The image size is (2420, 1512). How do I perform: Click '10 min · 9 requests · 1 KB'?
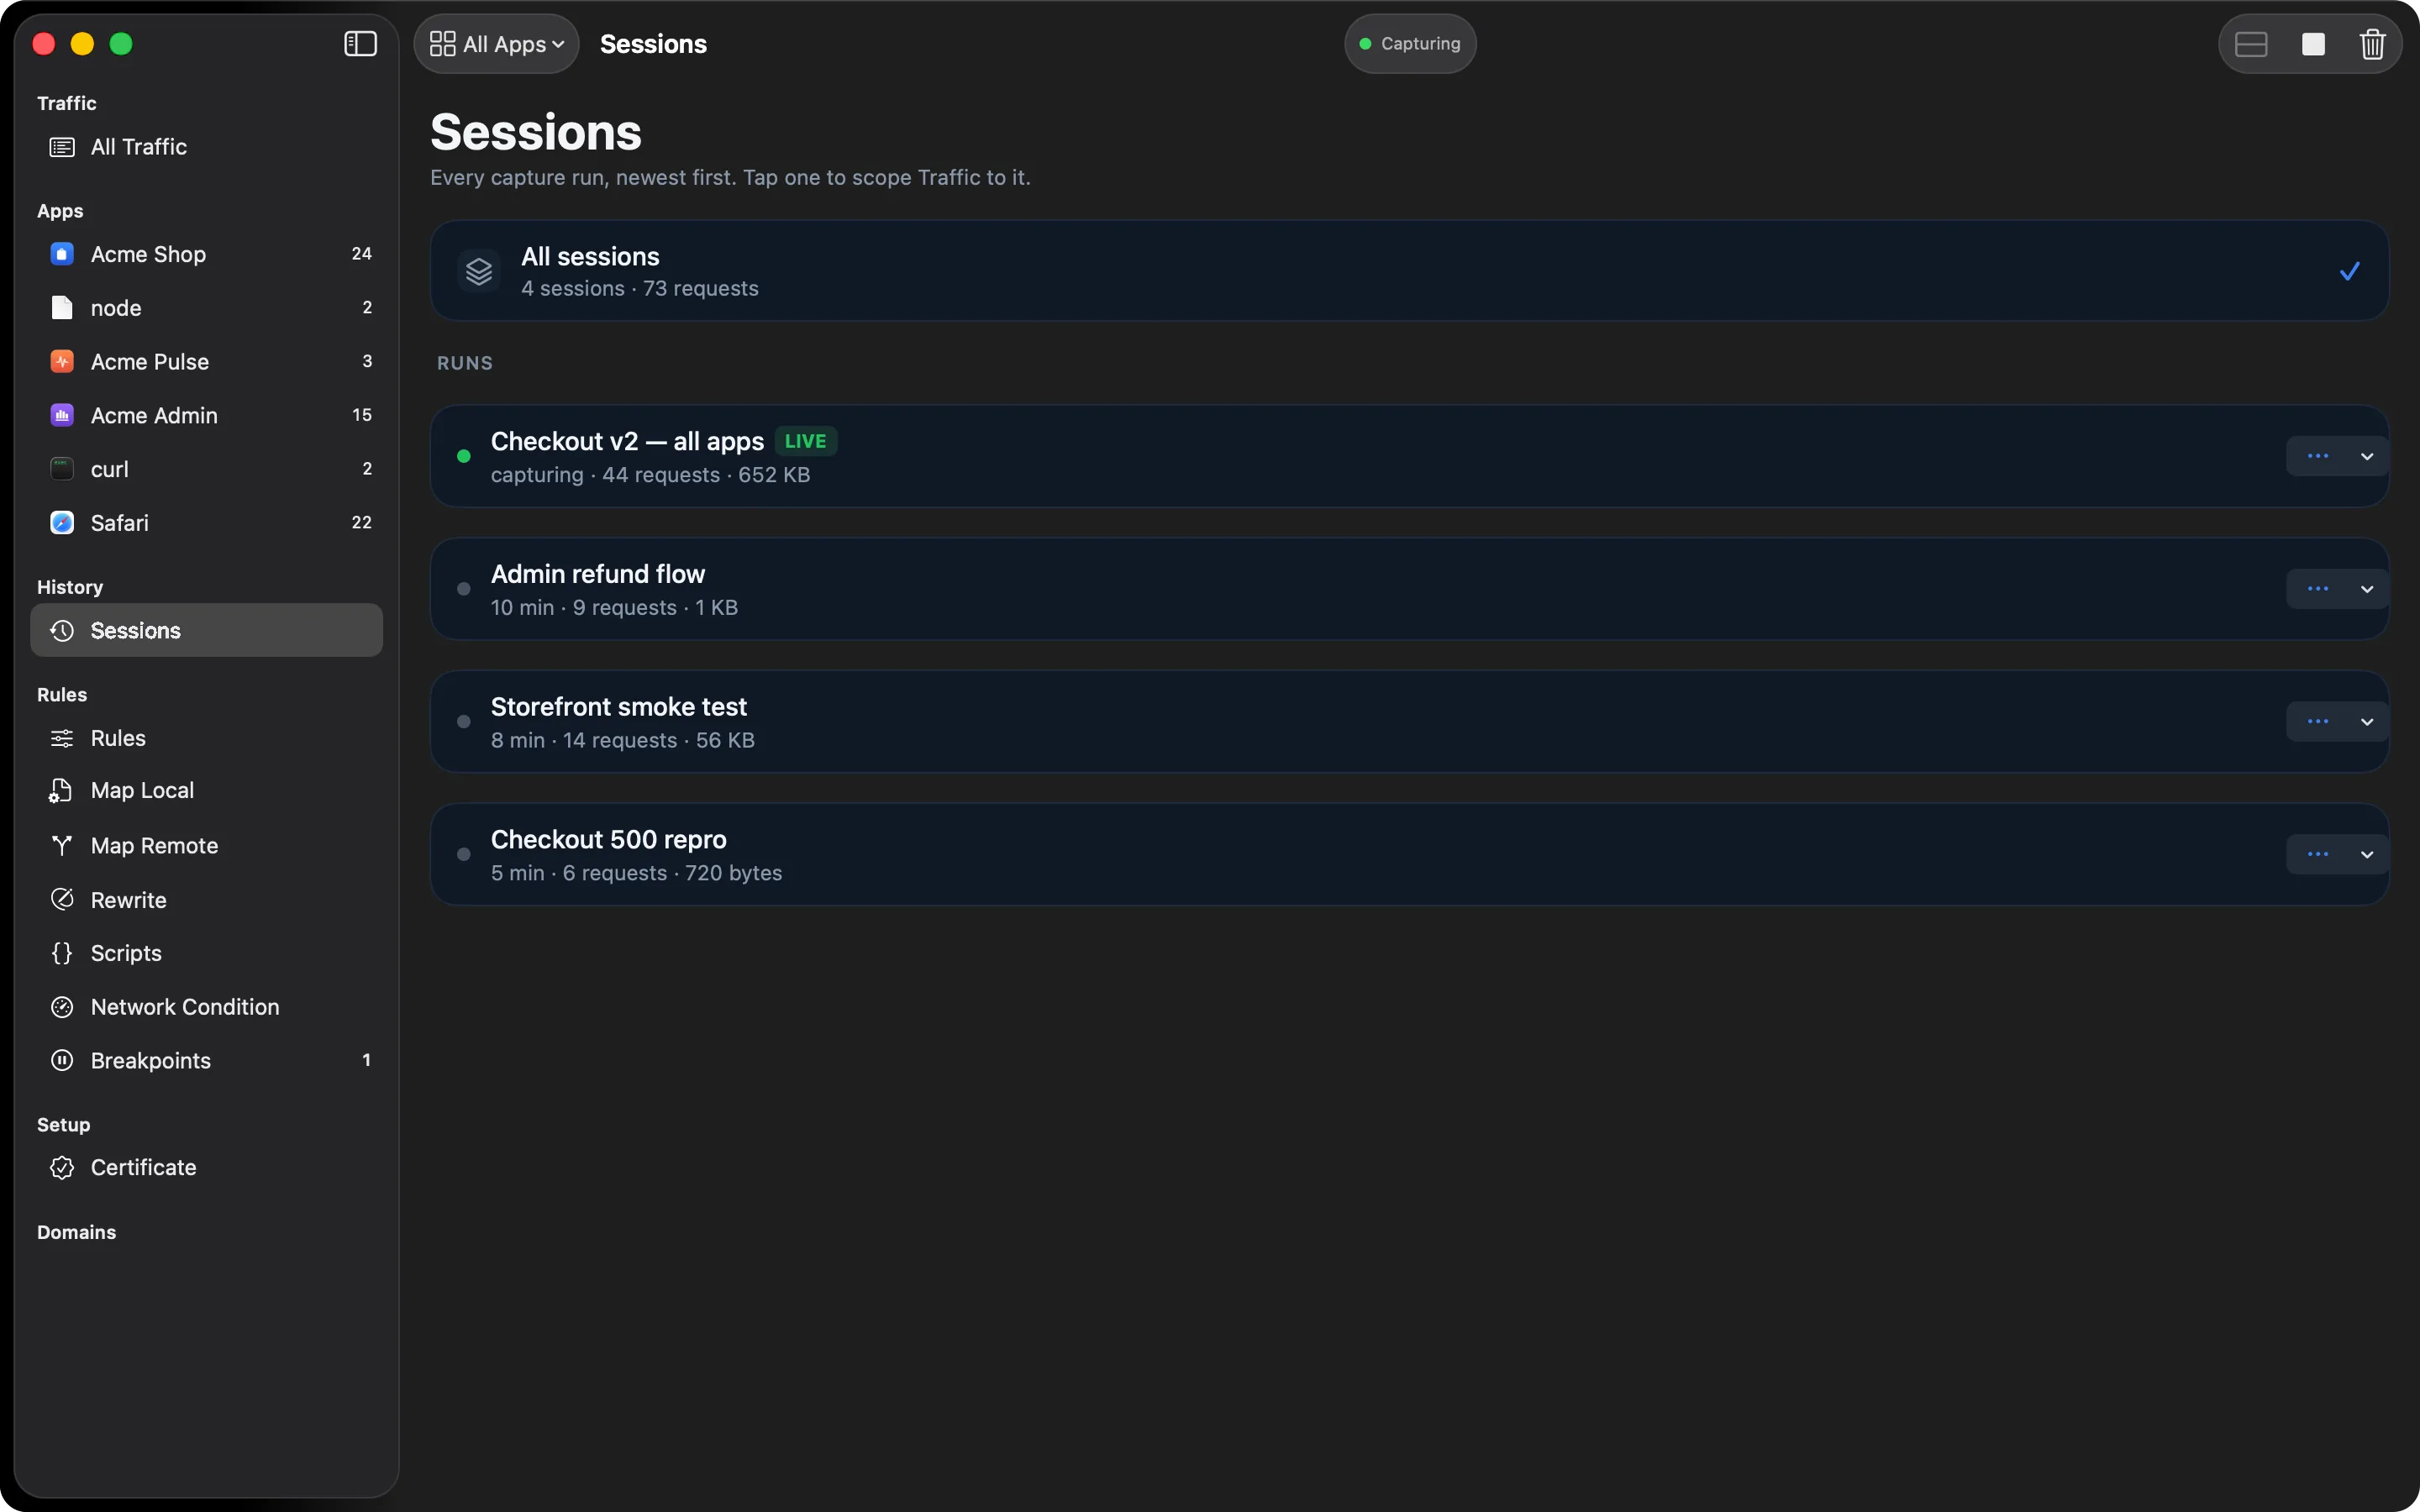click(x=614, y=608)
